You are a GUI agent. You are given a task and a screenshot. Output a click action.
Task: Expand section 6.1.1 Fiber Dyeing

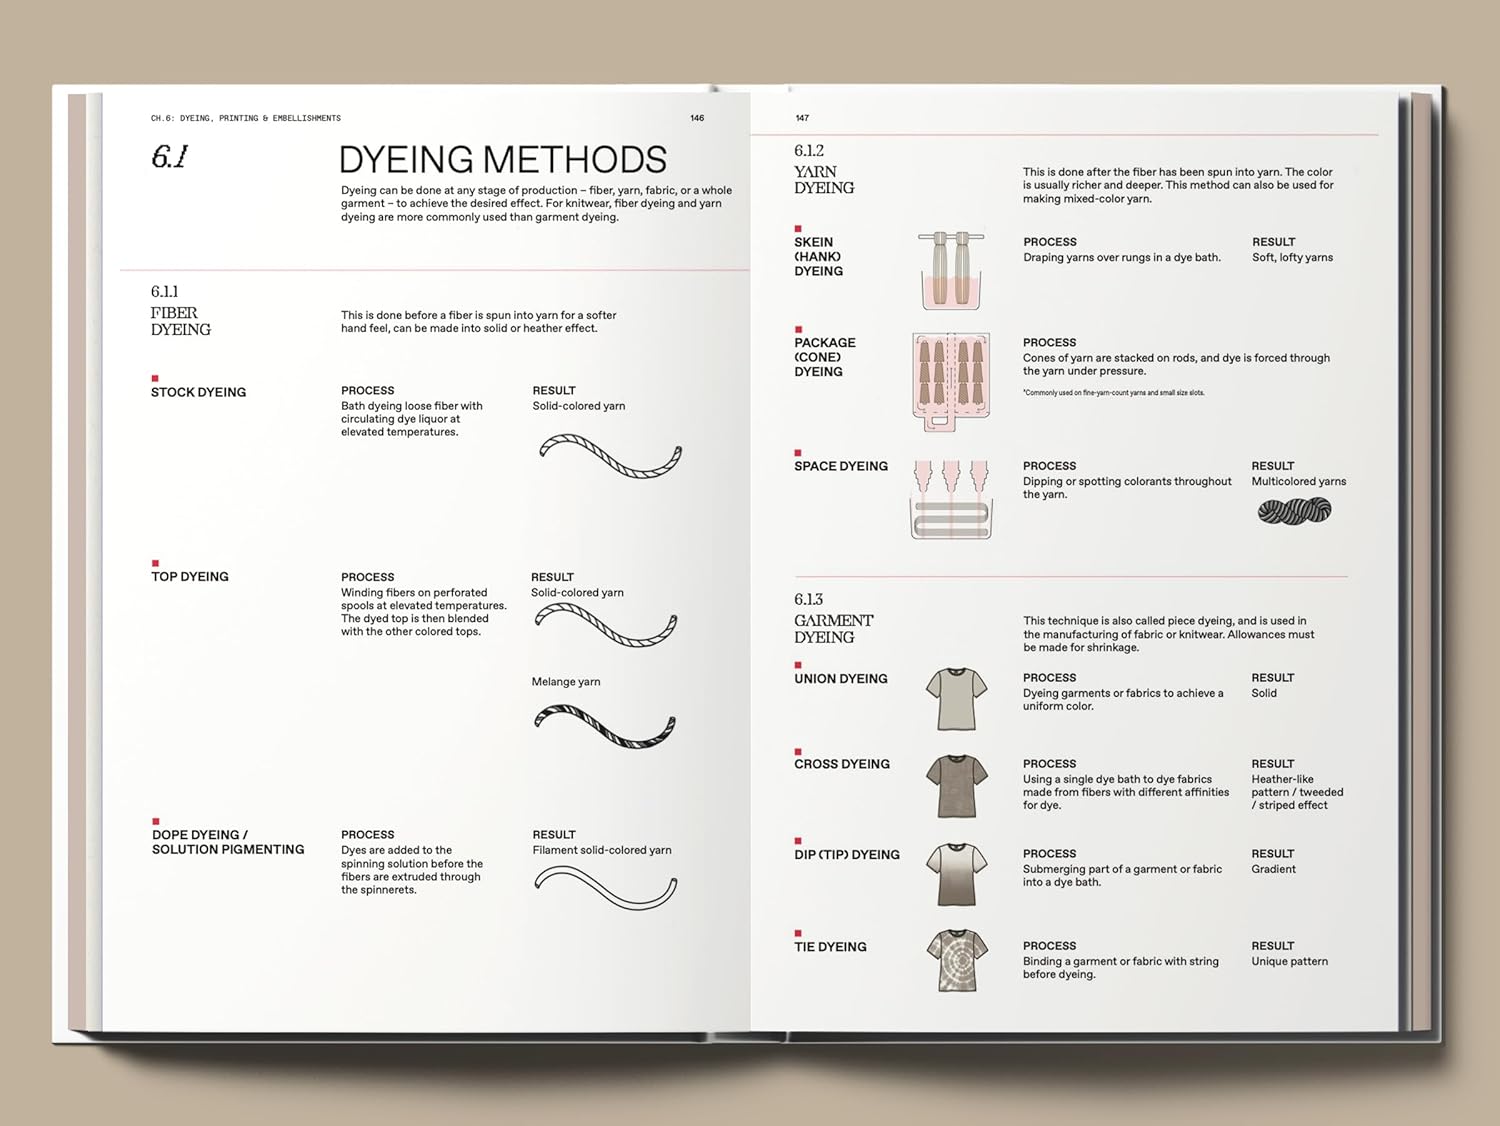(x=180, y=310)
